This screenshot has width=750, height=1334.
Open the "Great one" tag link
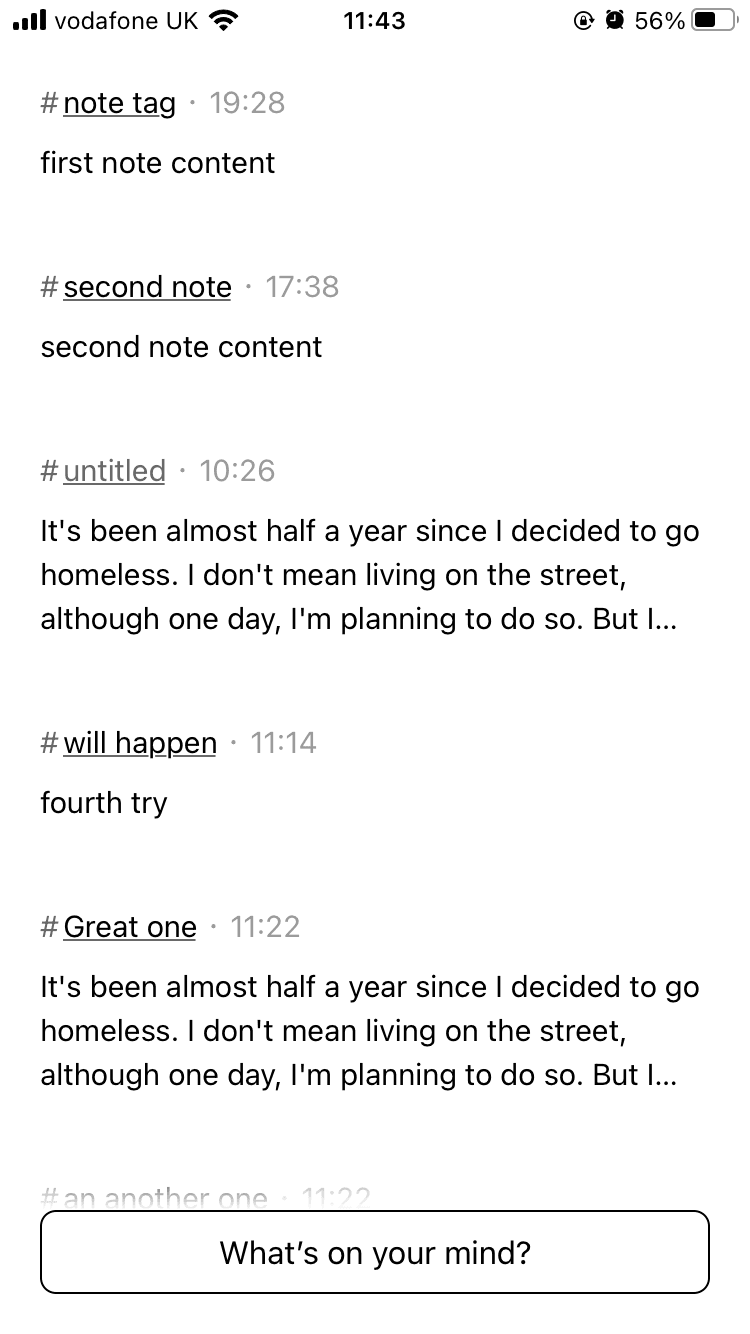pyautogui.click(x=130, y=927)
